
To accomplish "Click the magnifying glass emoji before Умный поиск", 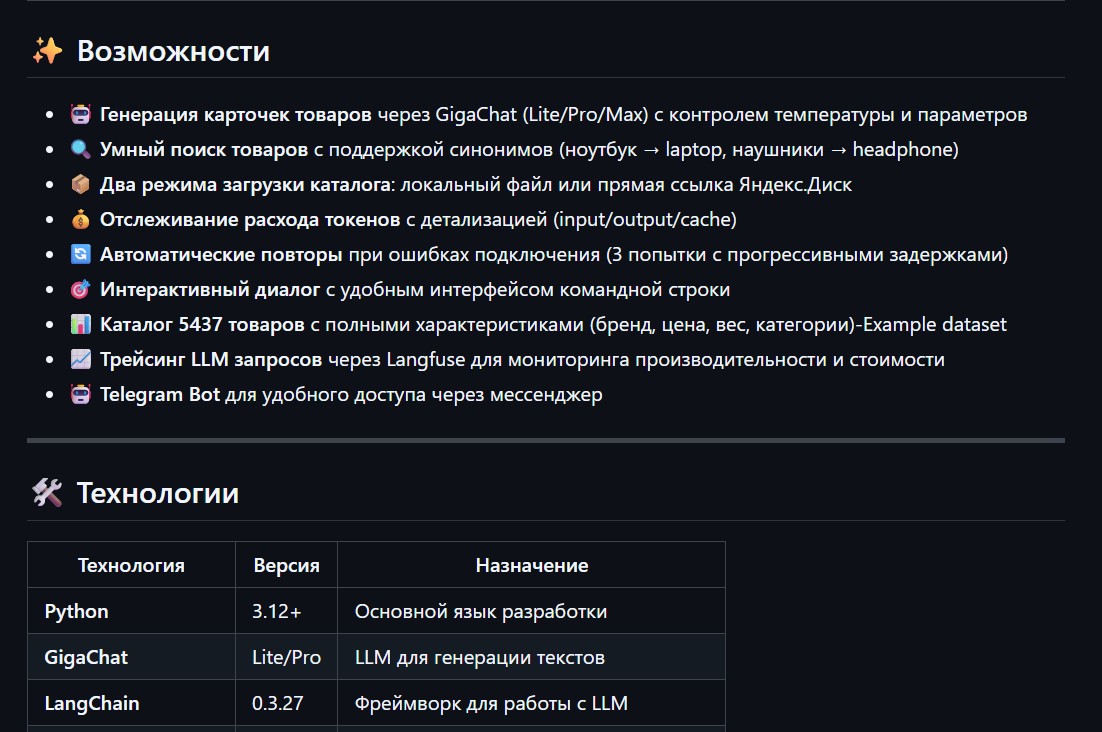I will 81,150.
